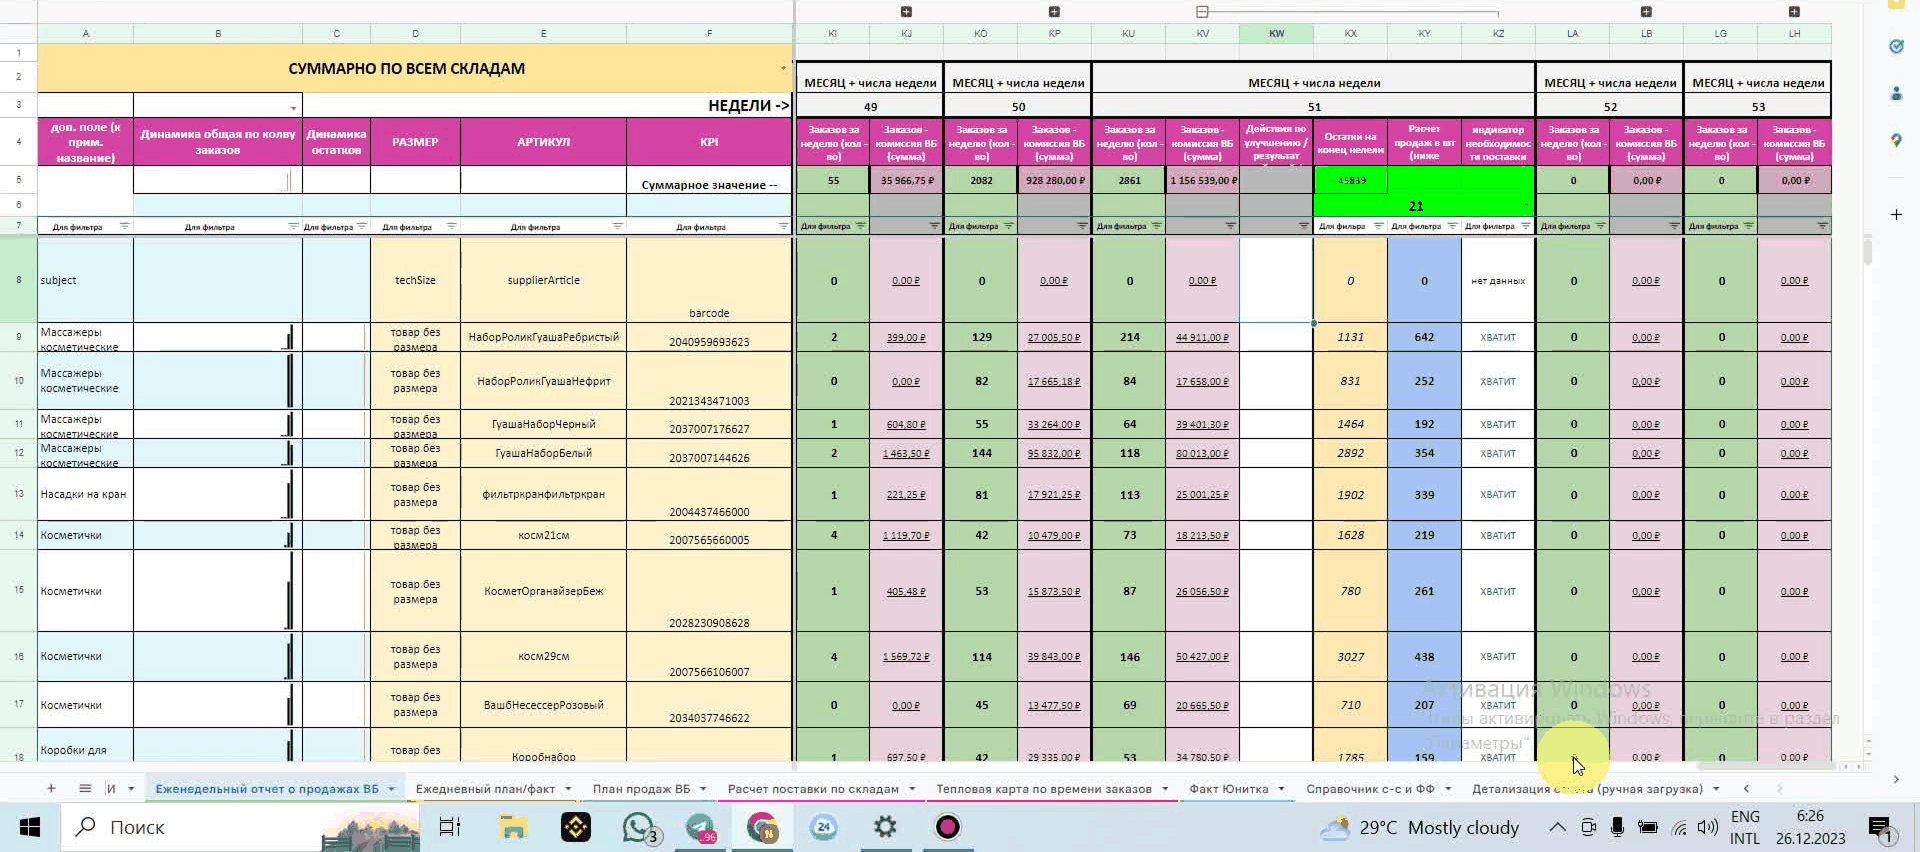This screenshot has height=852, width=1920.
Task: Click the filter icon in column KY row 7
Action: [1452, 226]
